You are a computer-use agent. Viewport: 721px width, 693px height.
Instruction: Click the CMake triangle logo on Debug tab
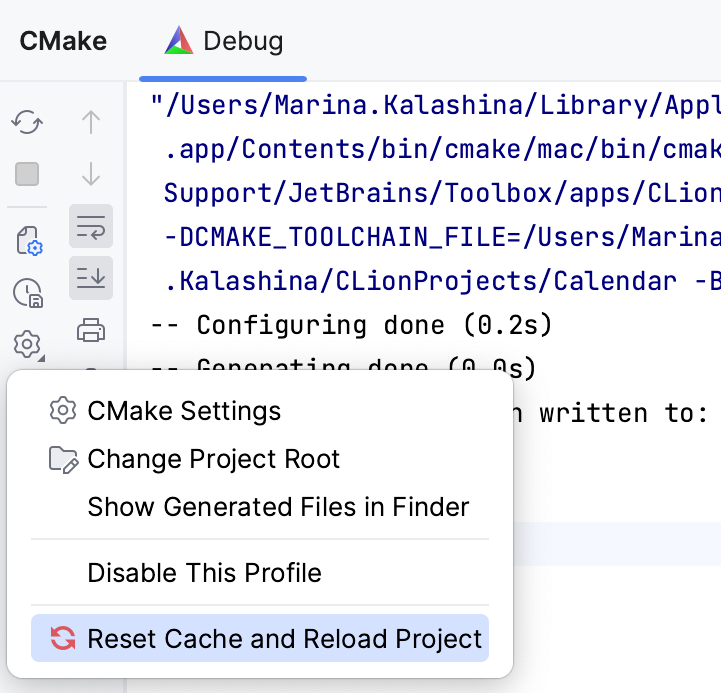pos(178,40)
